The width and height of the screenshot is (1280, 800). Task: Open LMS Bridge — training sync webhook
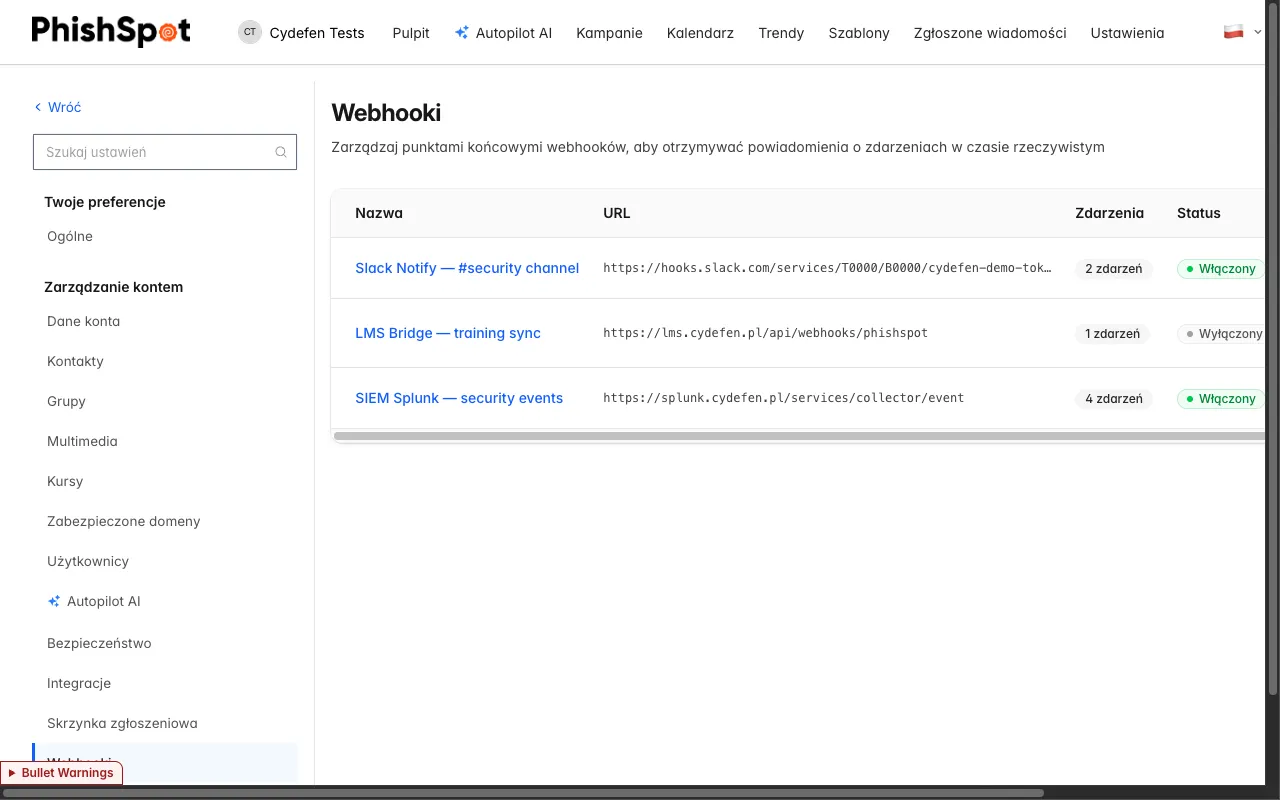pos(448,333)
